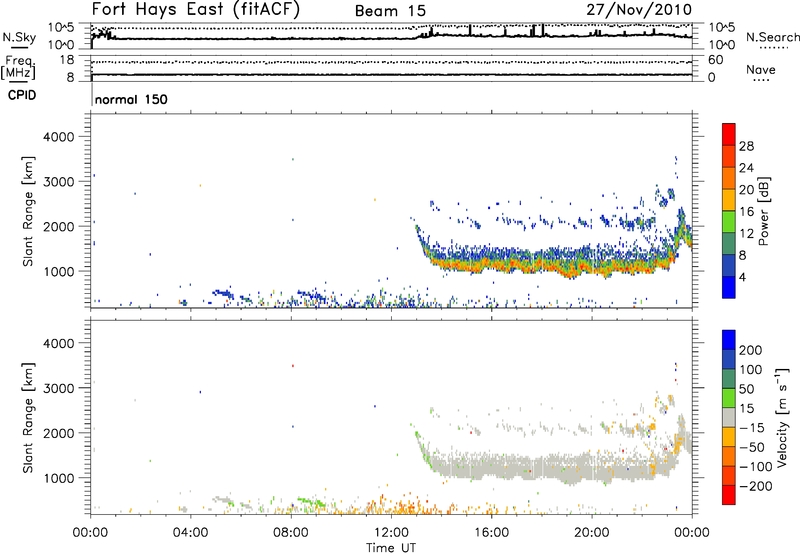This screenshot has height=554, width=800.
Task: Click the '20:00' time axis tick
Action: pos(592,533)
